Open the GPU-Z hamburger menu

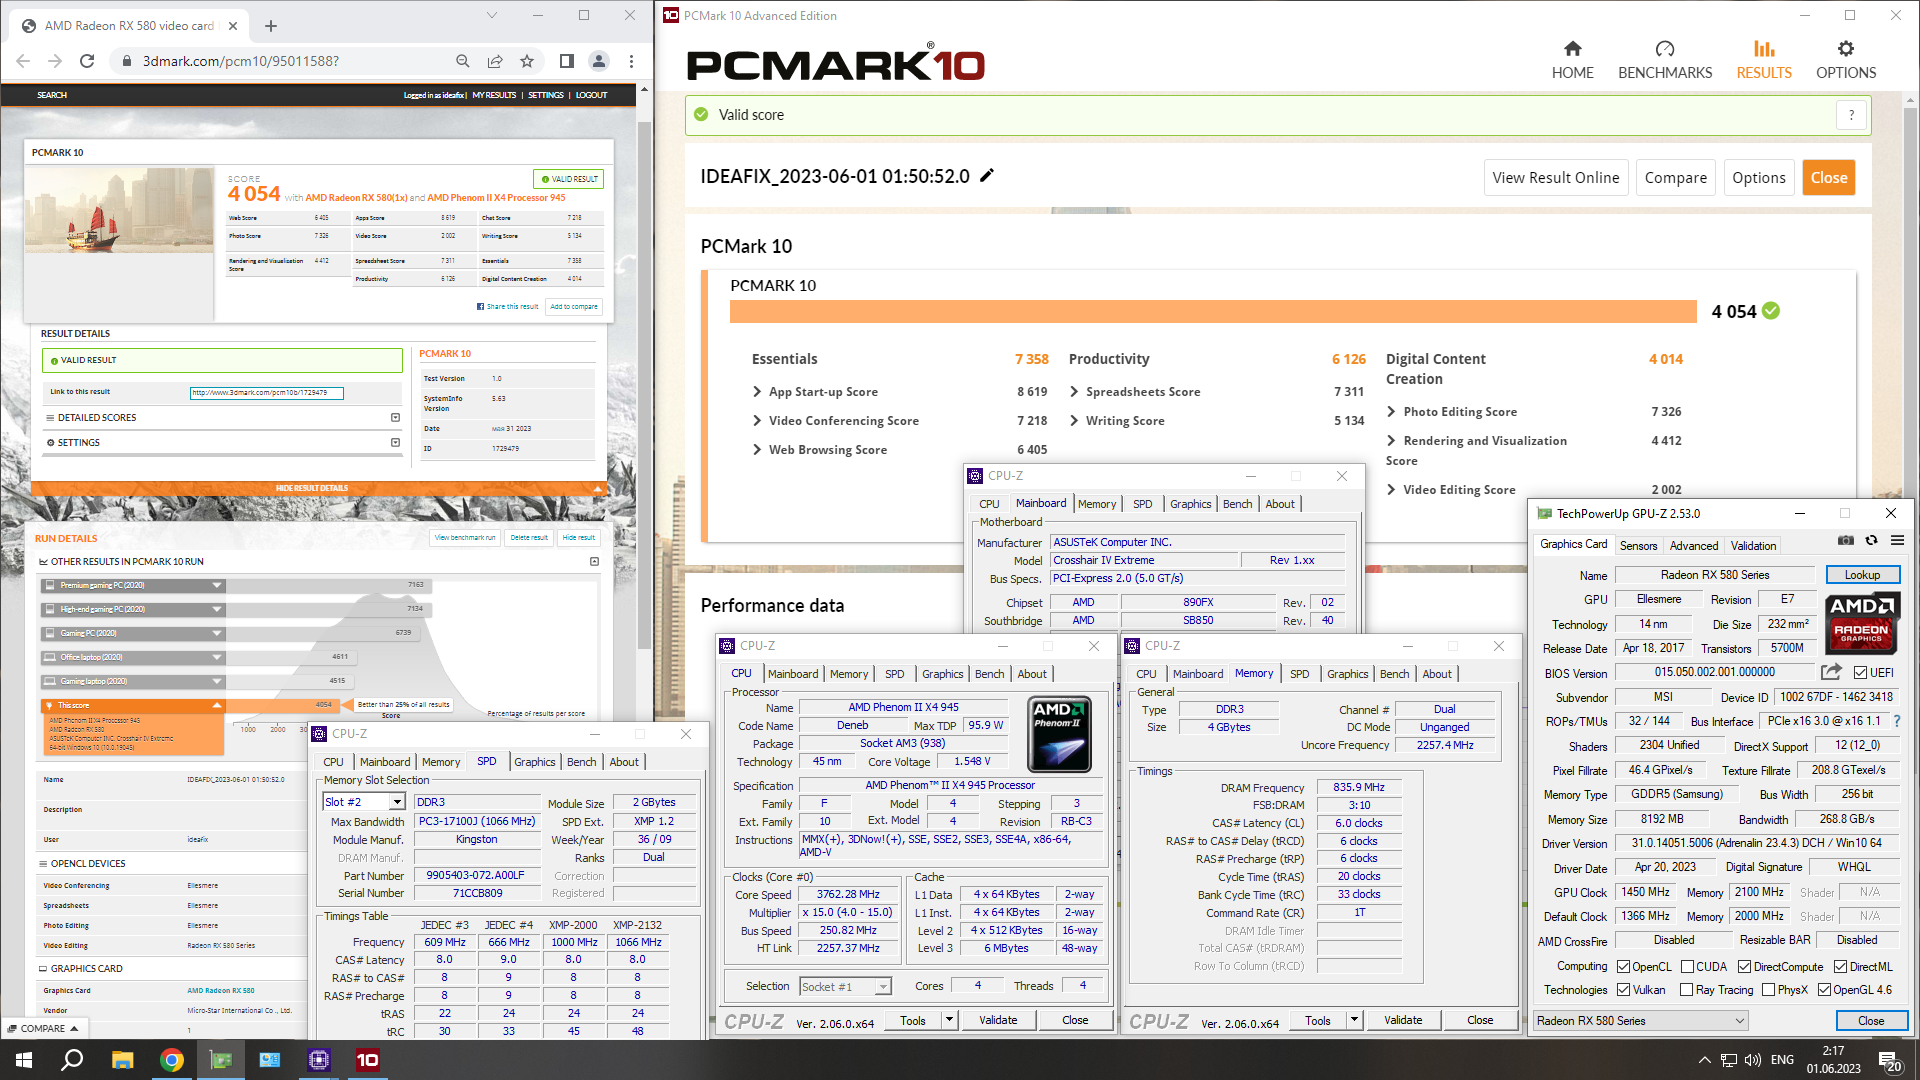tap(1897, 541)
